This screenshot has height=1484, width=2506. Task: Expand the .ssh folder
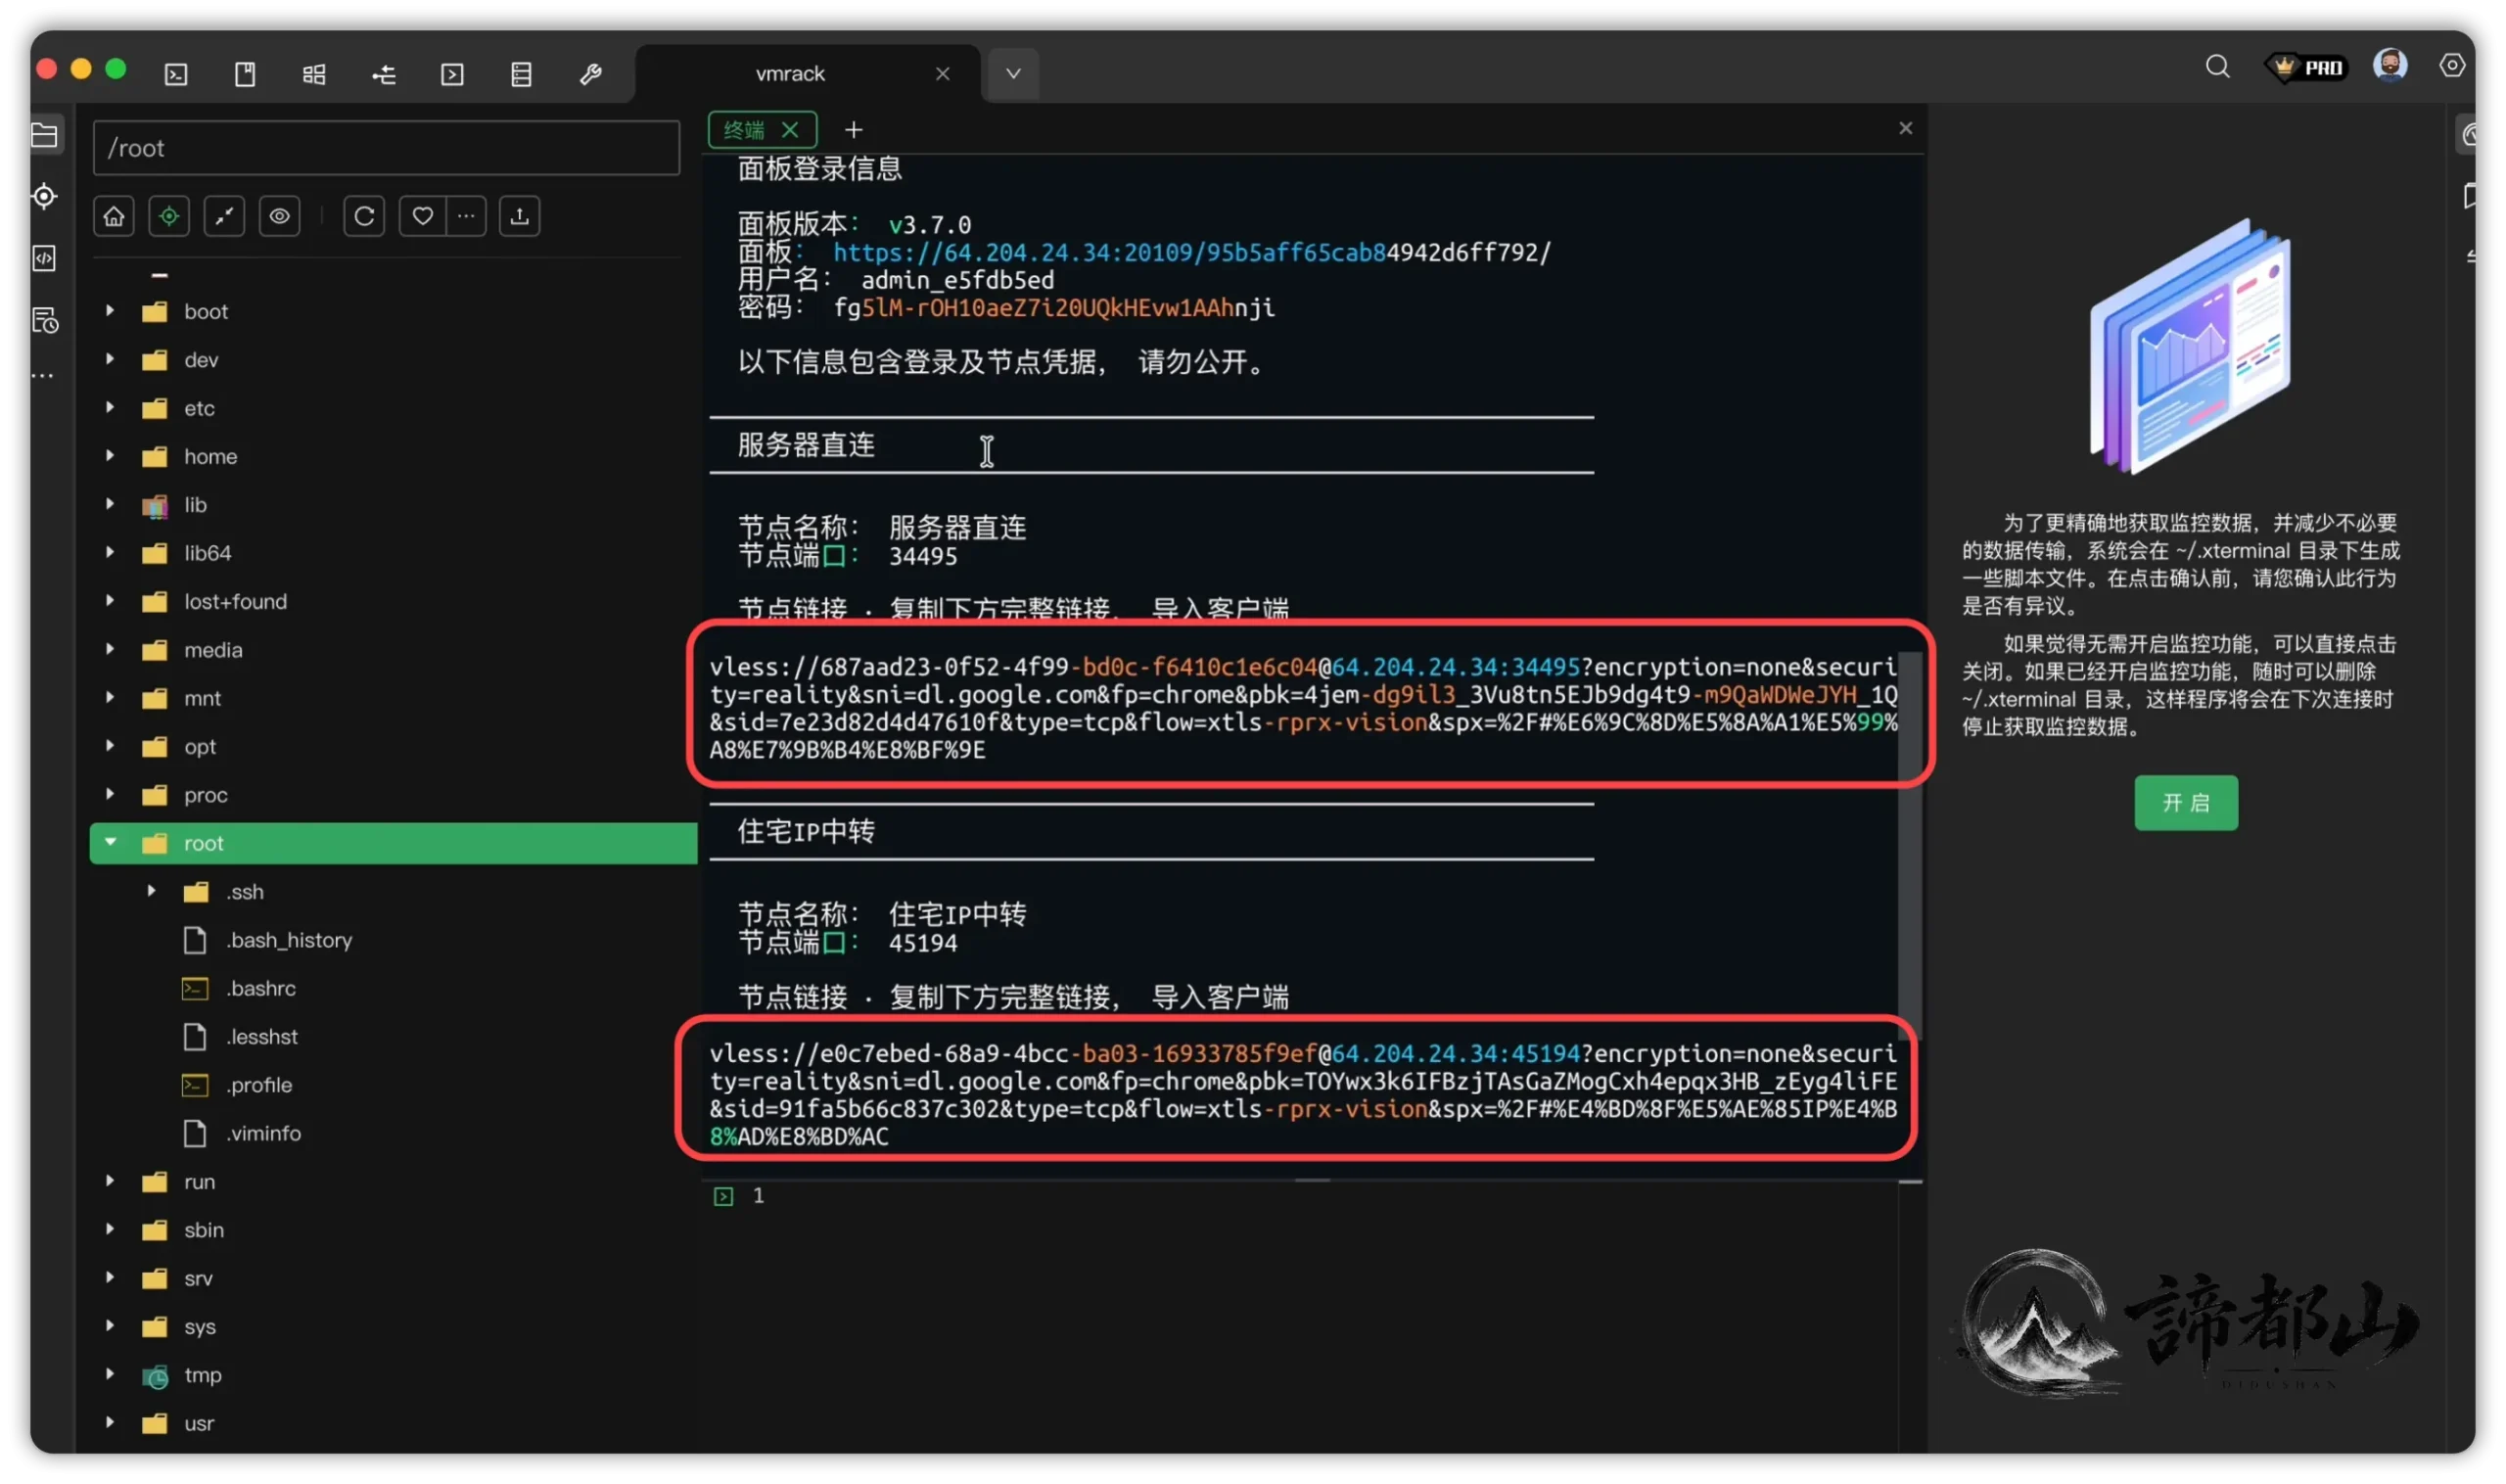(151, 891)
